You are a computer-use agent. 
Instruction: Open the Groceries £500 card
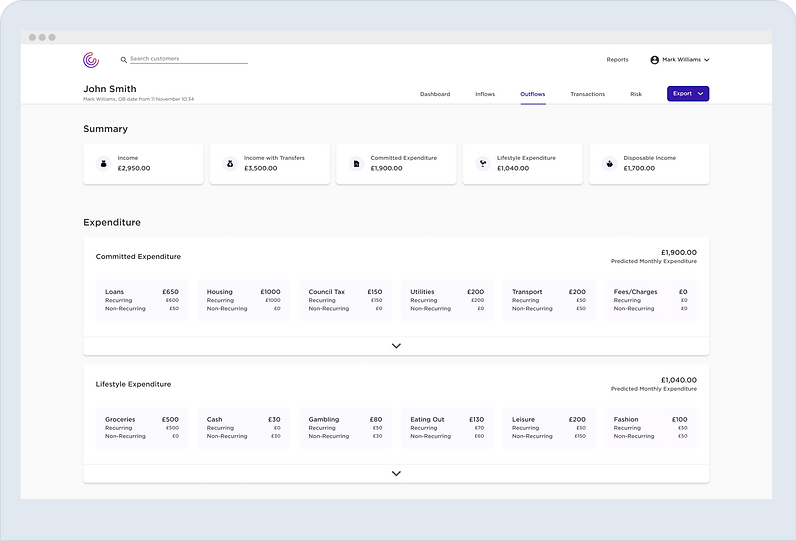click(142, 428)
